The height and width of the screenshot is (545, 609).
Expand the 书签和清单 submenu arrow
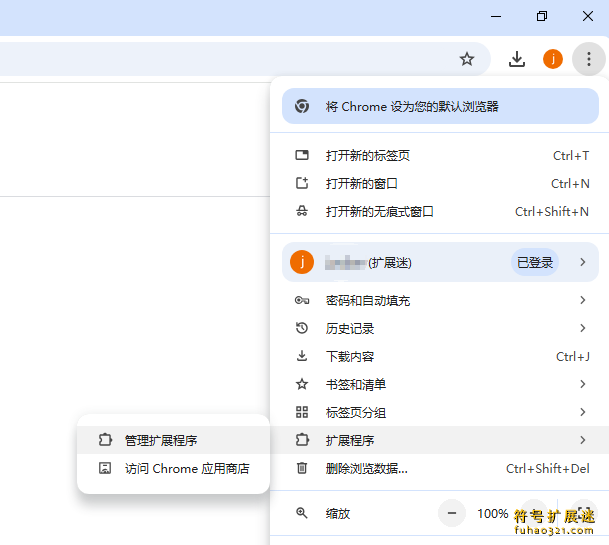click(x=582, y=384)
